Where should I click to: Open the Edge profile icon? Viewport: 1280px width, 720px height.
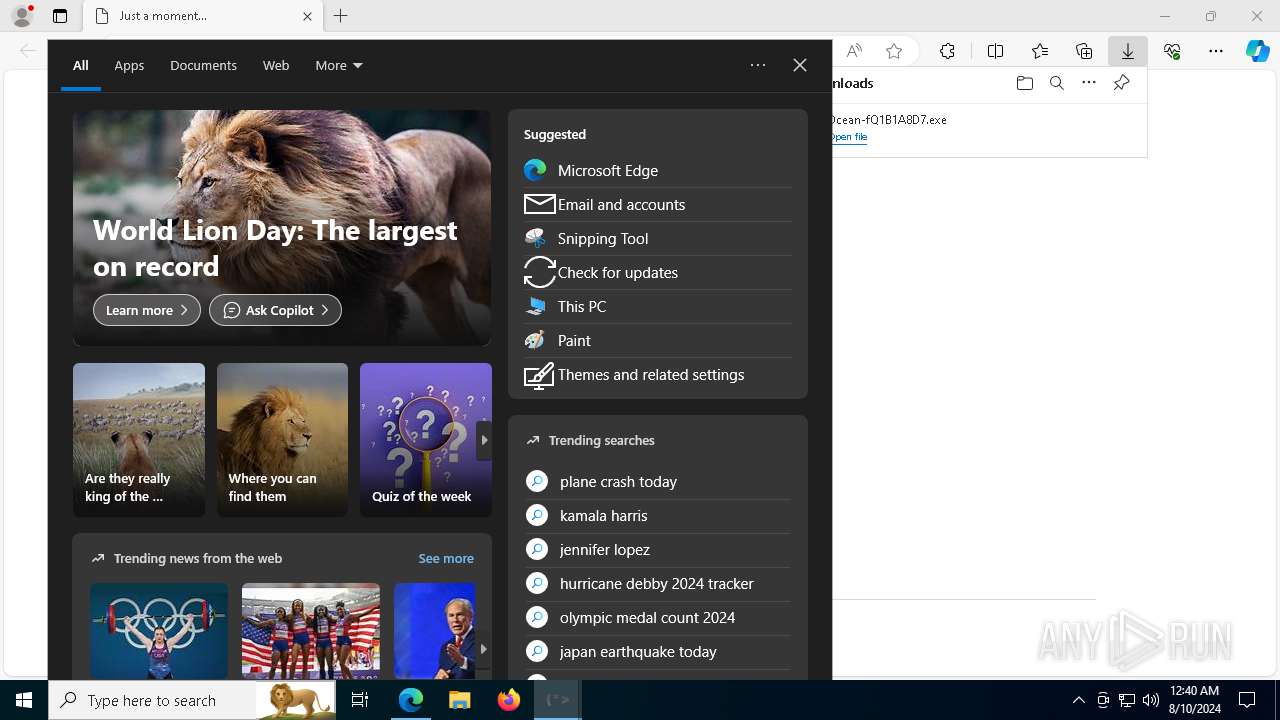[22, 16]
